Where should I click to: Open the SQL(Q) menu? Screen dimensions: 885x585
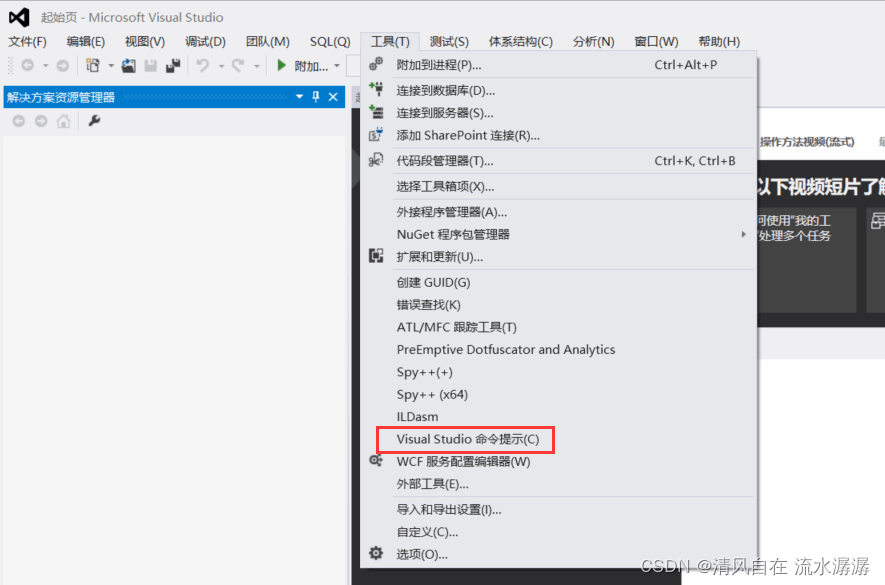(x=330, y=42)
